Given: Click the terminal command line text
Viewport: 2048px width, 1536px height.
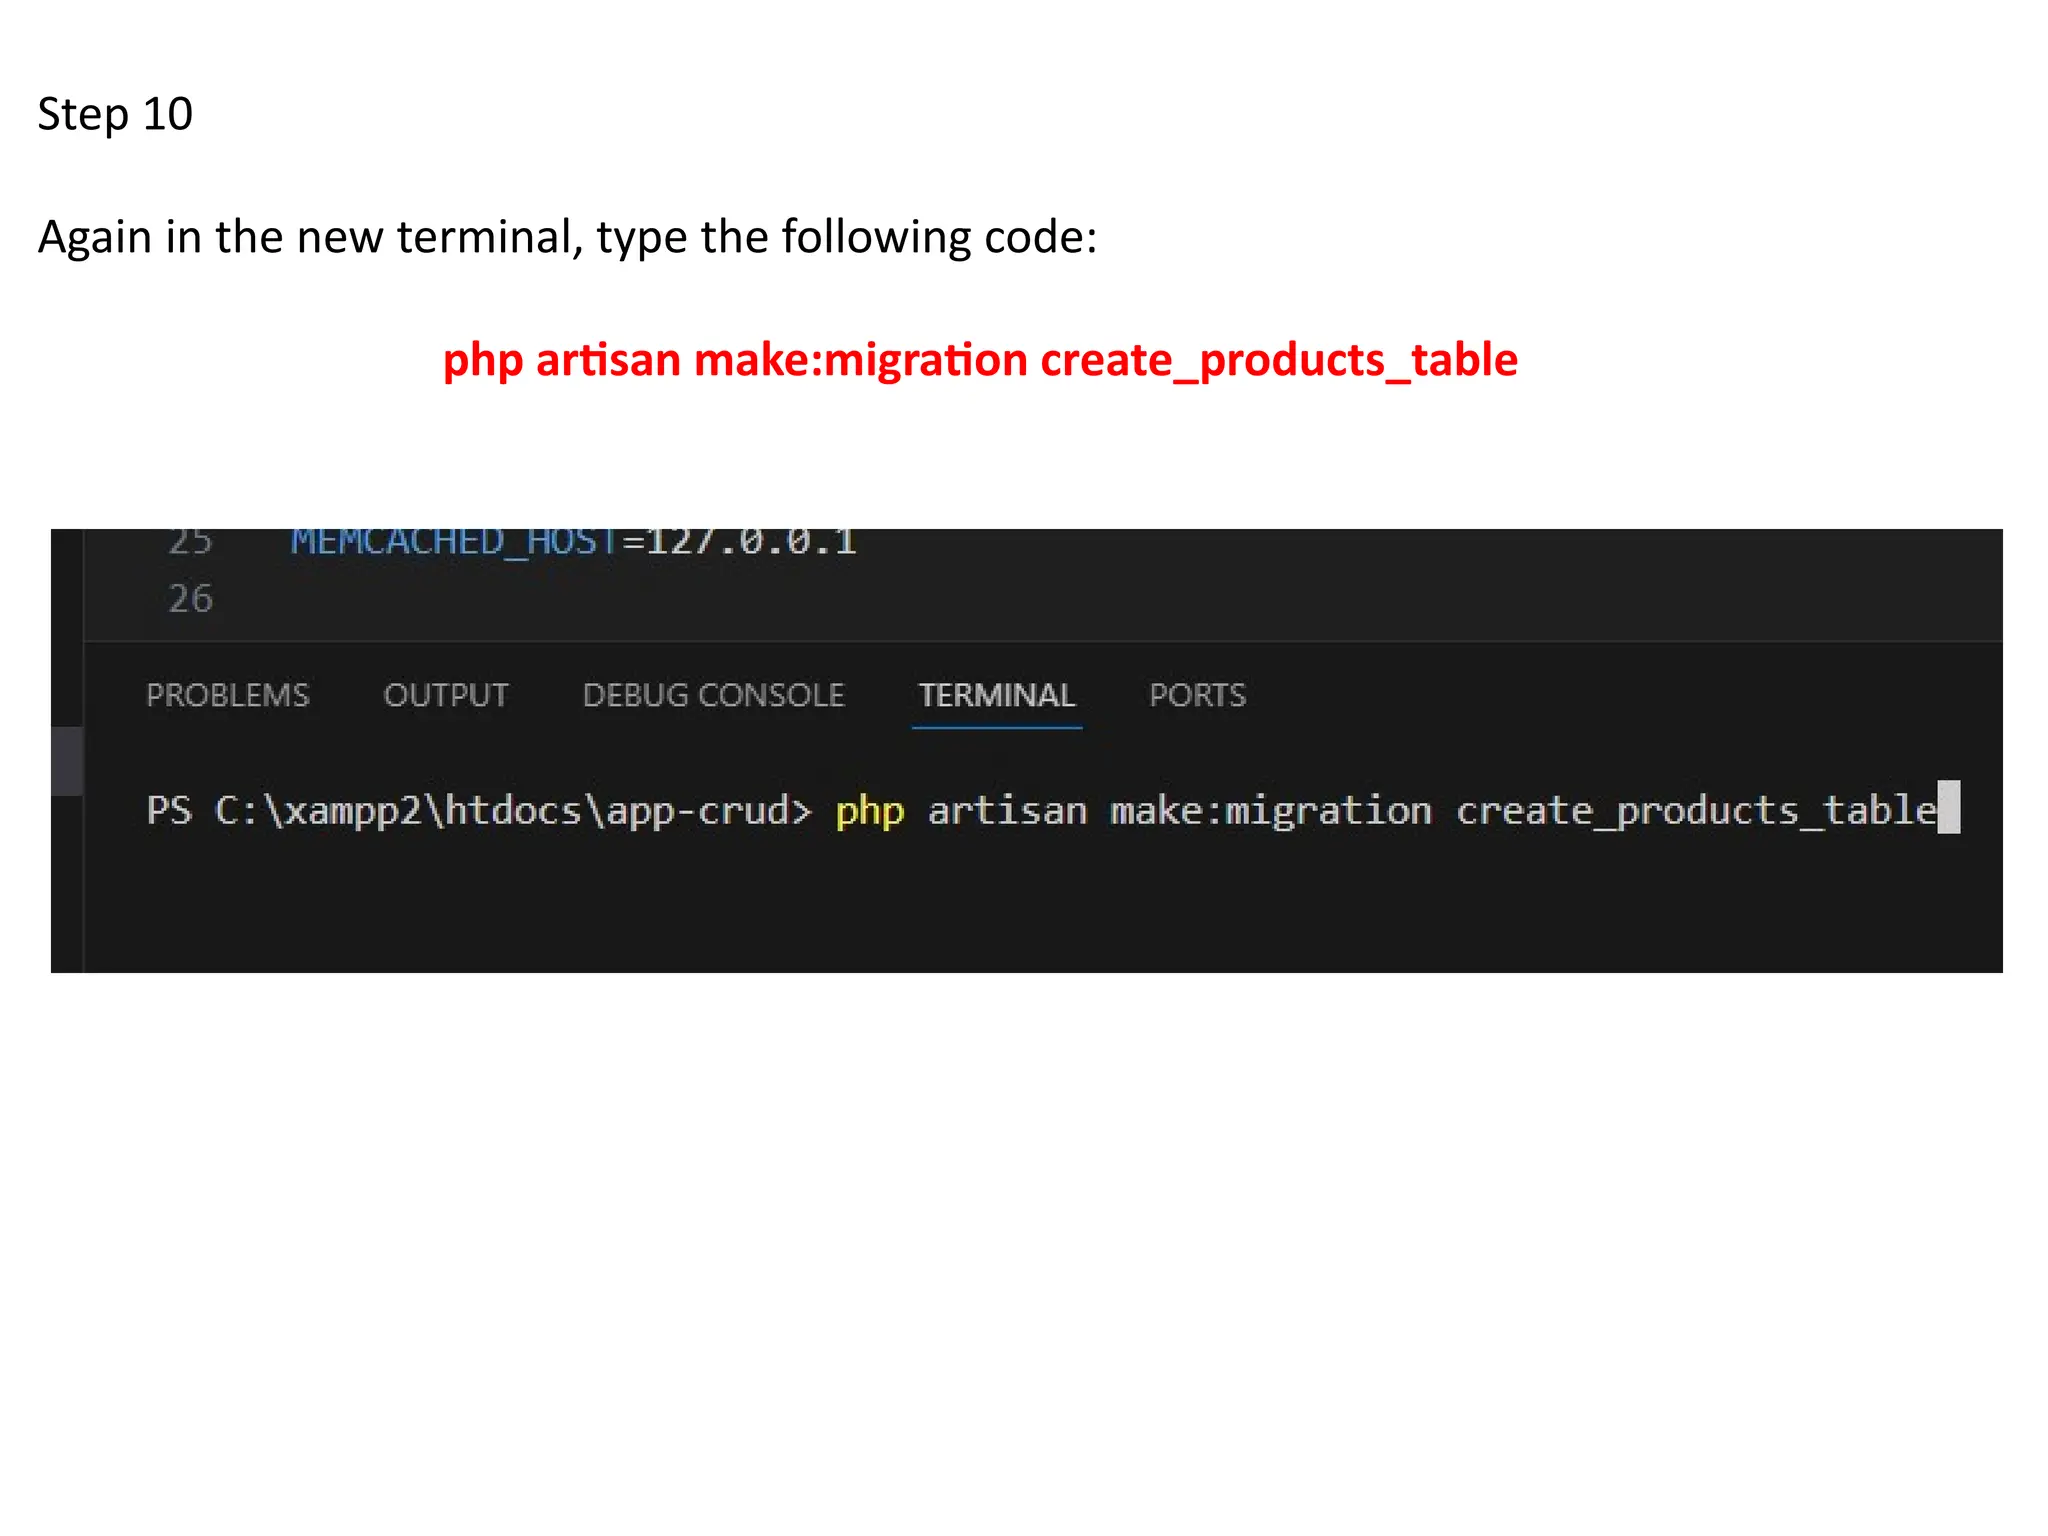Looking at the screenshot, I should 1387,810.
